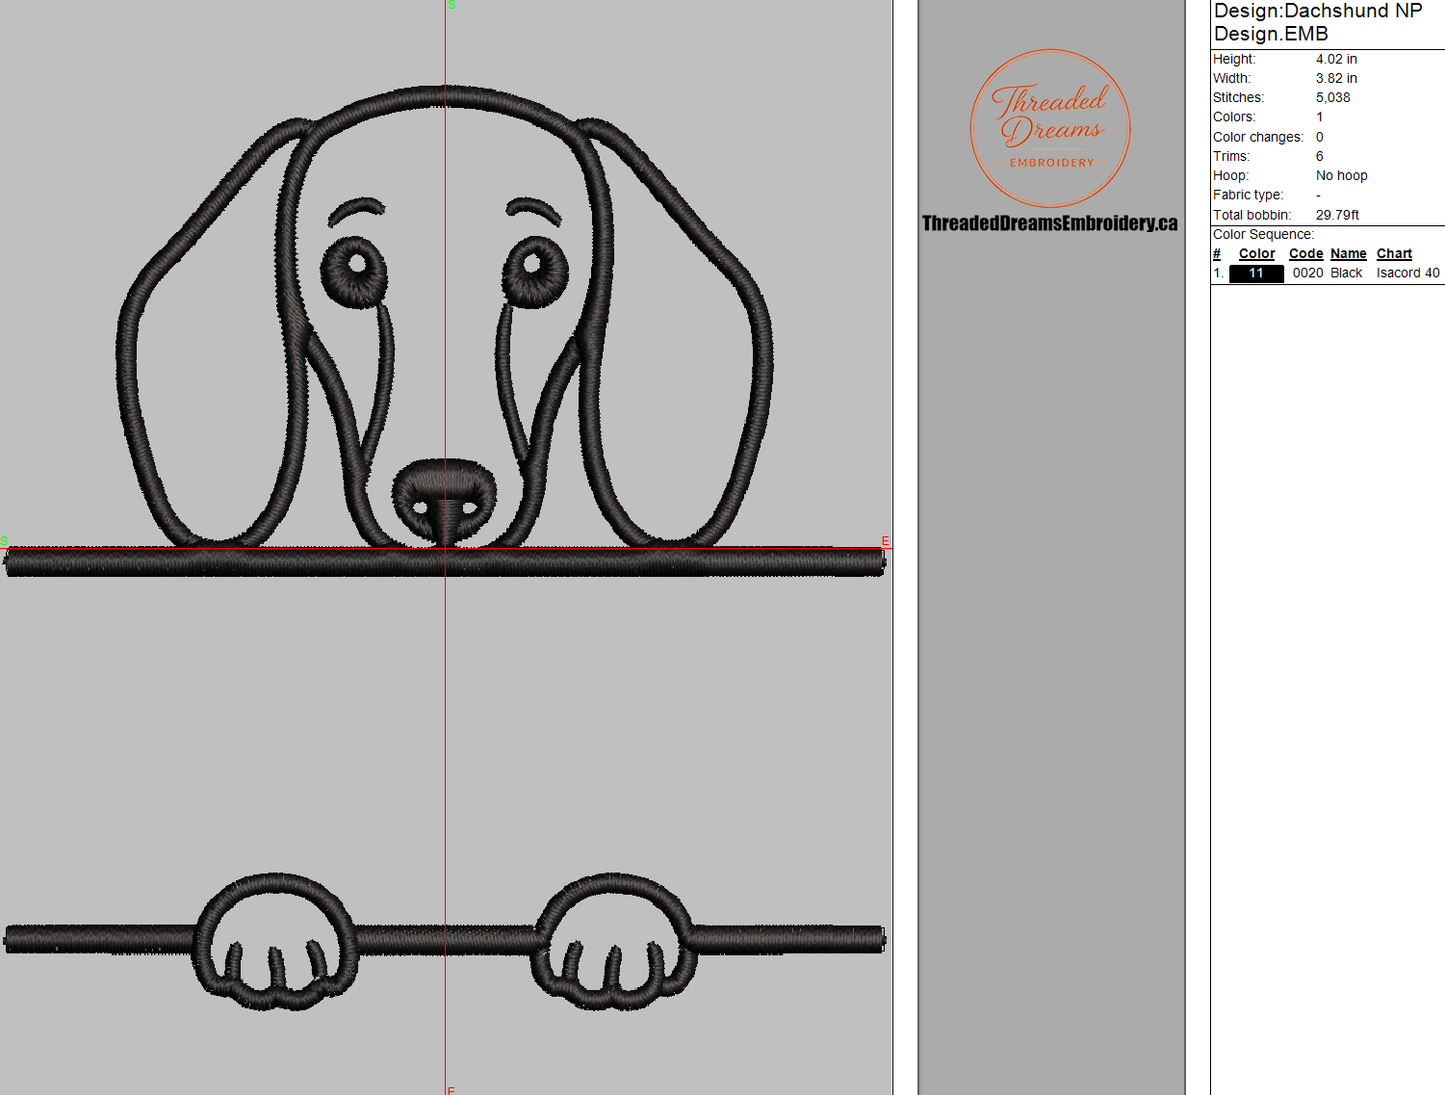Image resolution: width=1445 pixels, height=1095 pixels.
Task: Click the ThreadedDreamsEmbroidery.ca website text
Action: 1049,223
